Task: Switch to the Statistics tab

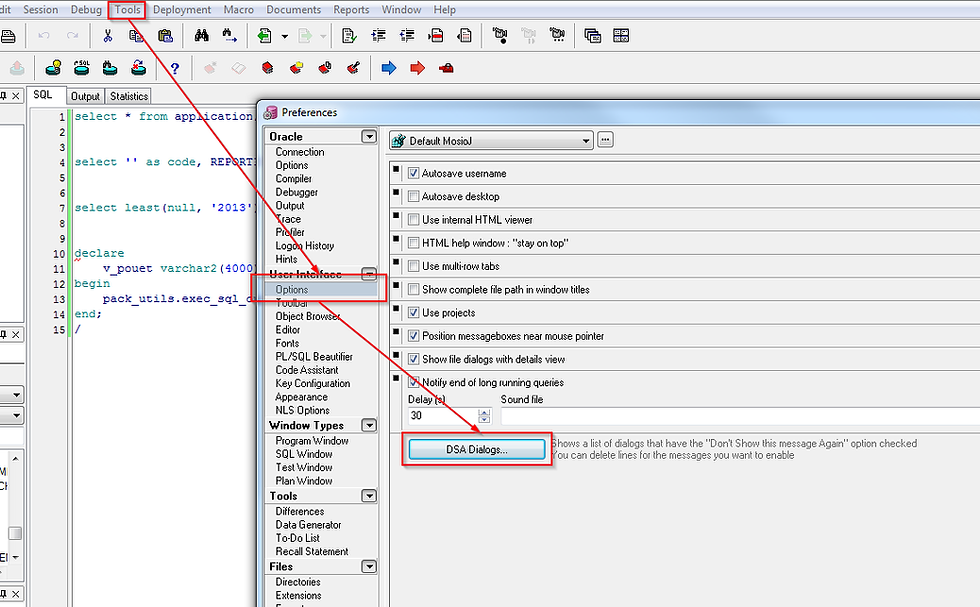Action: pos(129,96)
